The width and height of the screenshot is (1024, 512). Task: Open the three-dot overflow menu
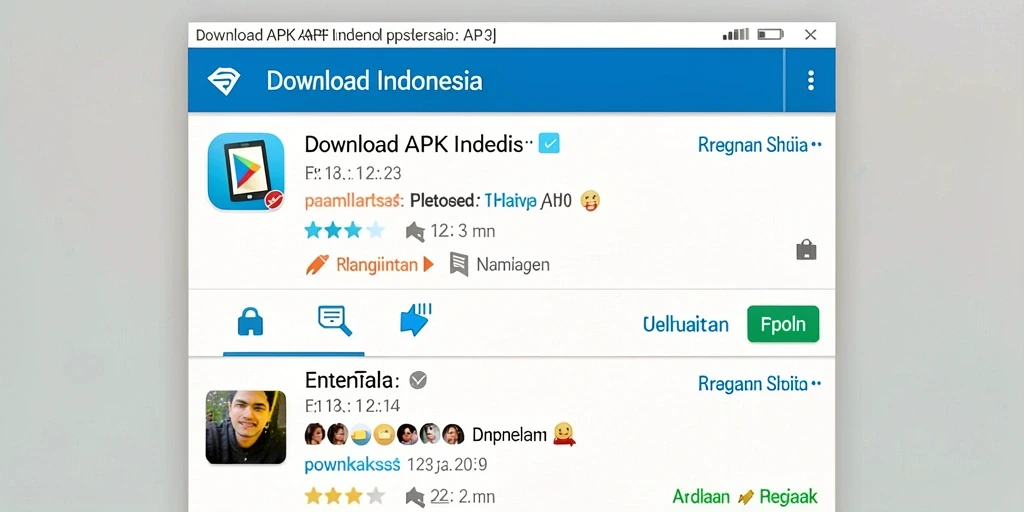pos(810,81)
